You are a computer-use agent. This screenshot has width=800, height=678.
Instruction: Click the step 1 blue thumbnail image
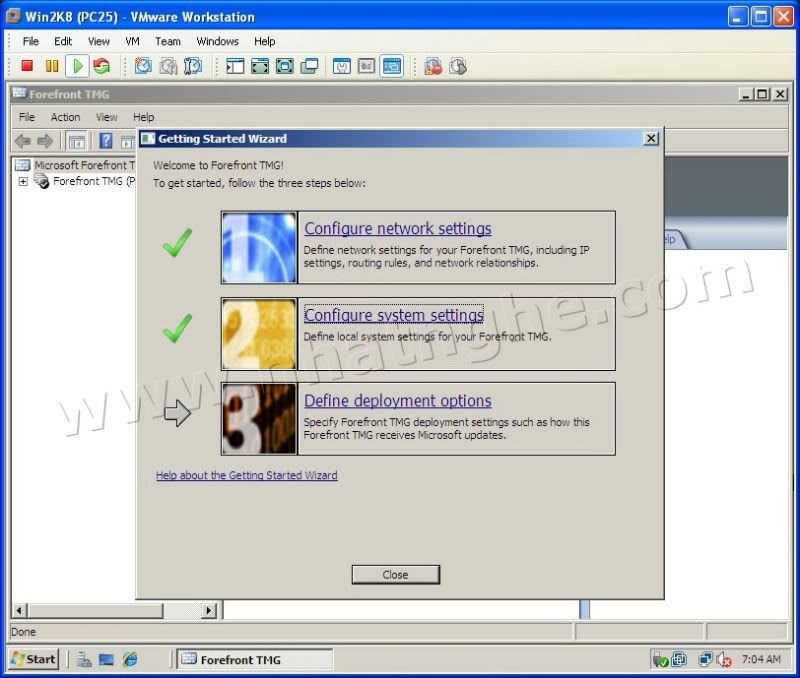[x=259, y=247]
